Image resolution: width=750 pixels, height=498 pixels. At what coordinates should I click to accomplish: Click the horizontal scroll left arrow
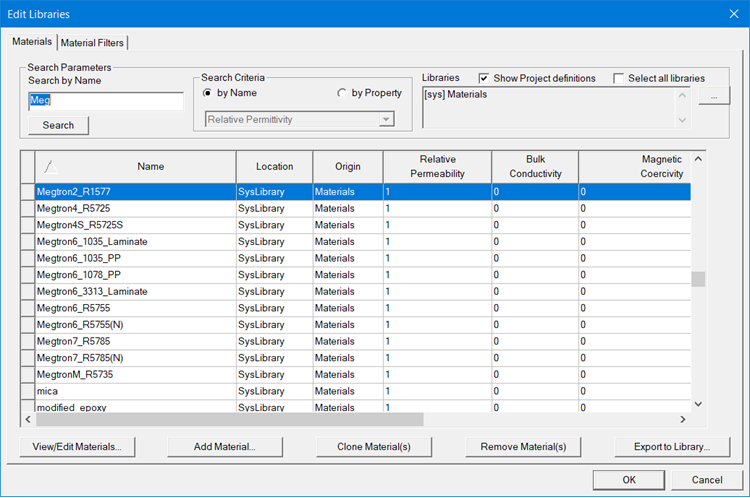click(28, 420)
